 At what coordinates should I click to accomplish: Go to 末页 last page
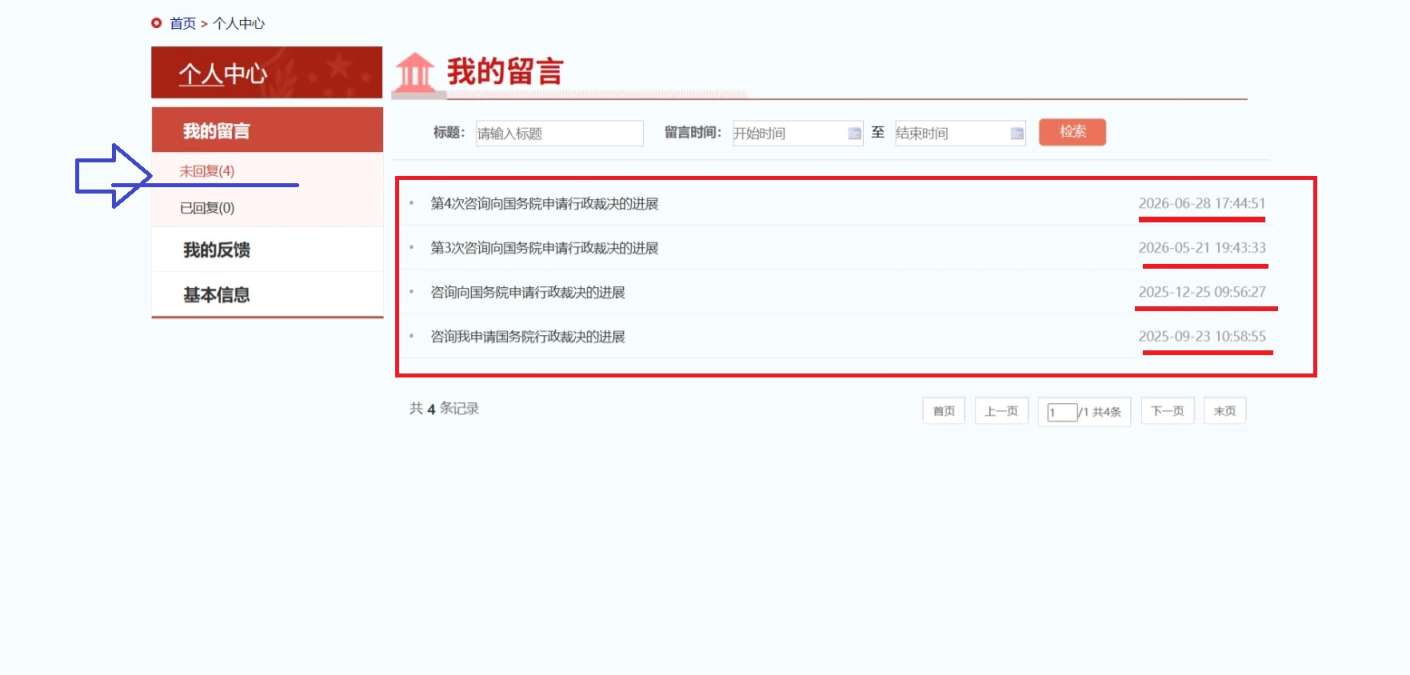tap(1225, 411)
